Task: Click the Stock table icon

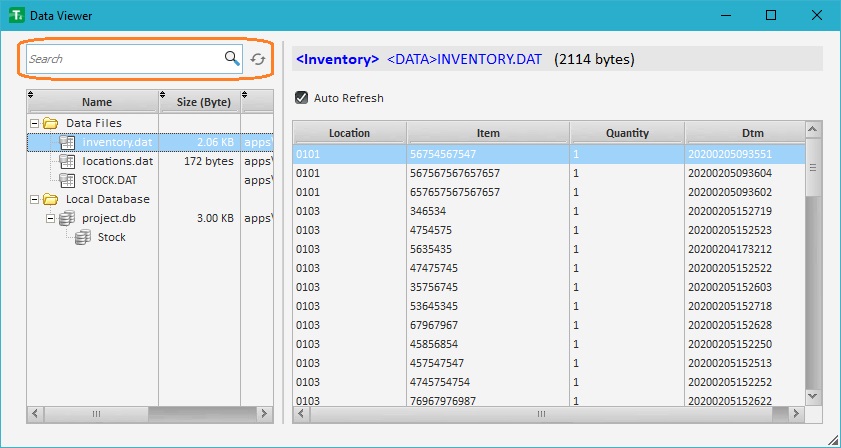Action: [x=83, y=237]
